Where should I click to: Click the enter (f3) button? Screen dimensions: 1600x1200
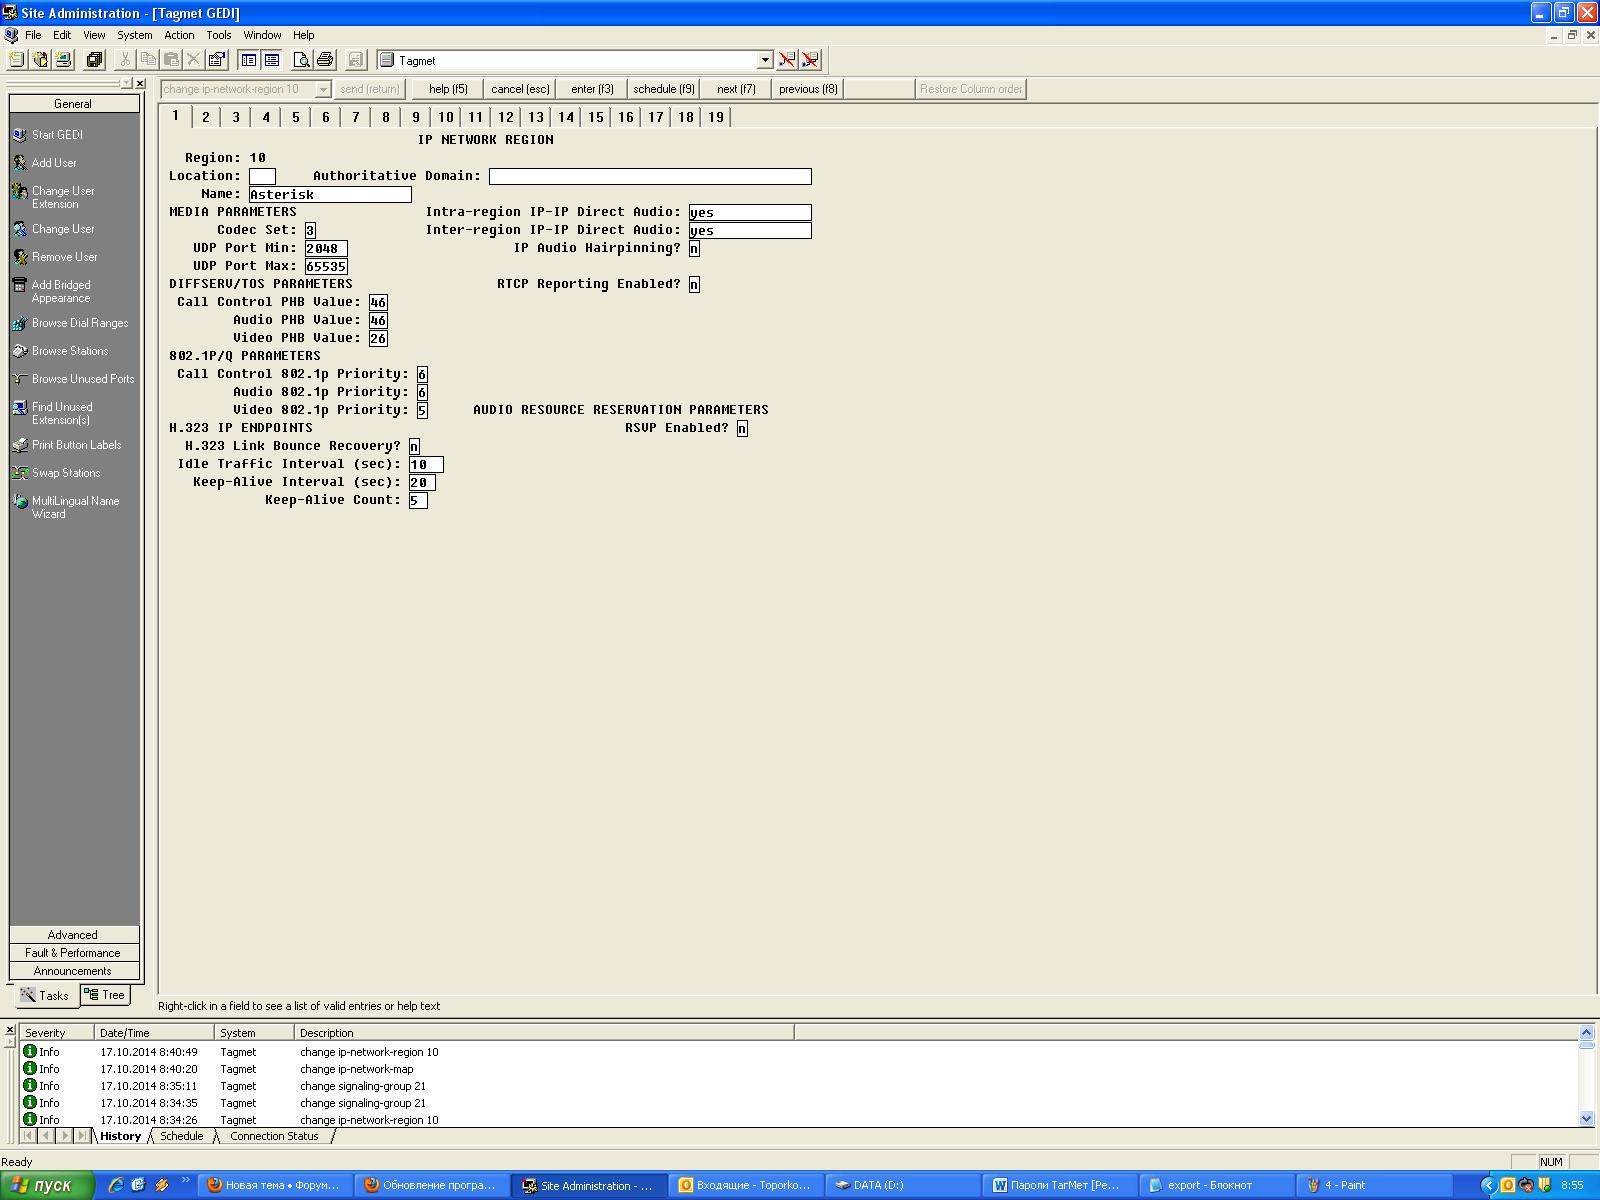click(x=592, y=89)
